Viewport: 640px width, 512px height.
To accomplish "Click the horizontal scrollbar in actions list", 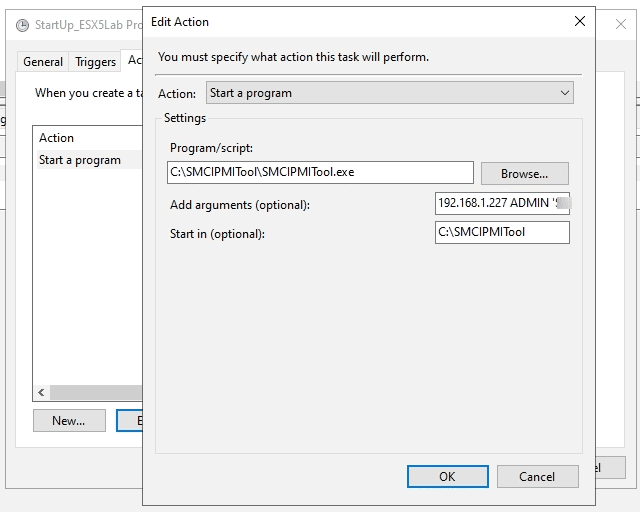I will click(x=95, y=393).
